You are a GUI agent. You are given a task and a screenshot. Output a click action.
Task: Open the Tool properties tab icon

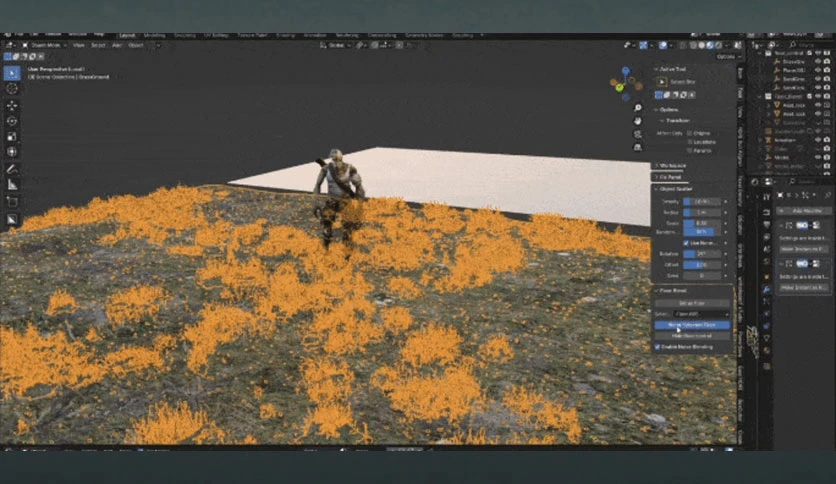click(x=767, y=197)
